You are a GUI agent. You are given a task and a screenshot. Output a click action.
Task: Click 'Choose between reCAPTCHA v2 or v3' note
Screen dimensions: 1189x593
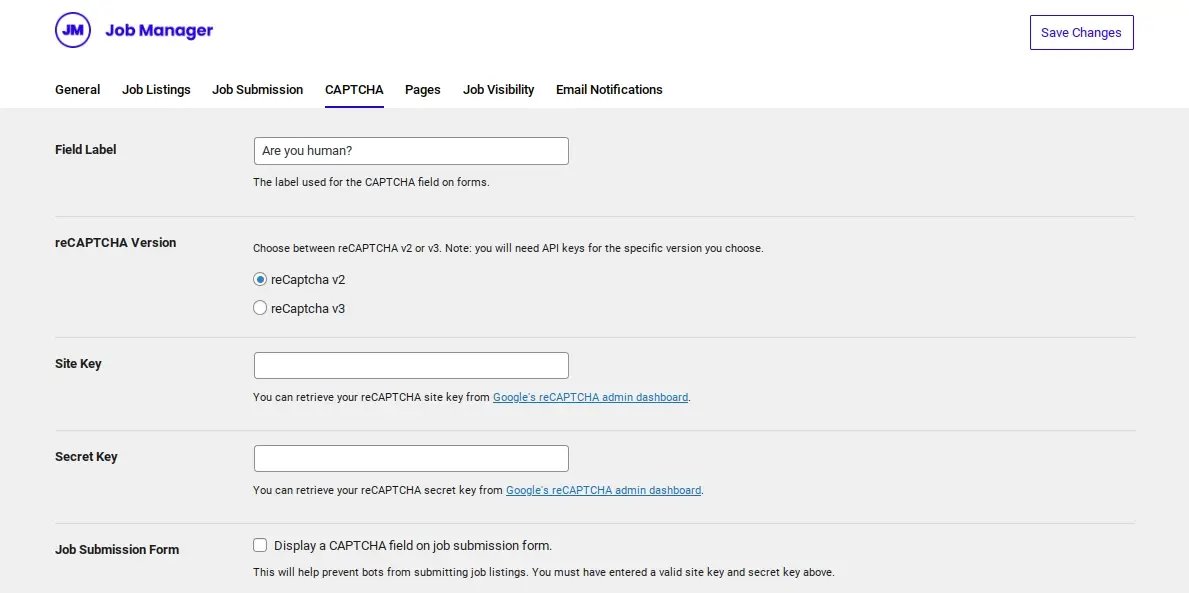(x=508, y=248)
